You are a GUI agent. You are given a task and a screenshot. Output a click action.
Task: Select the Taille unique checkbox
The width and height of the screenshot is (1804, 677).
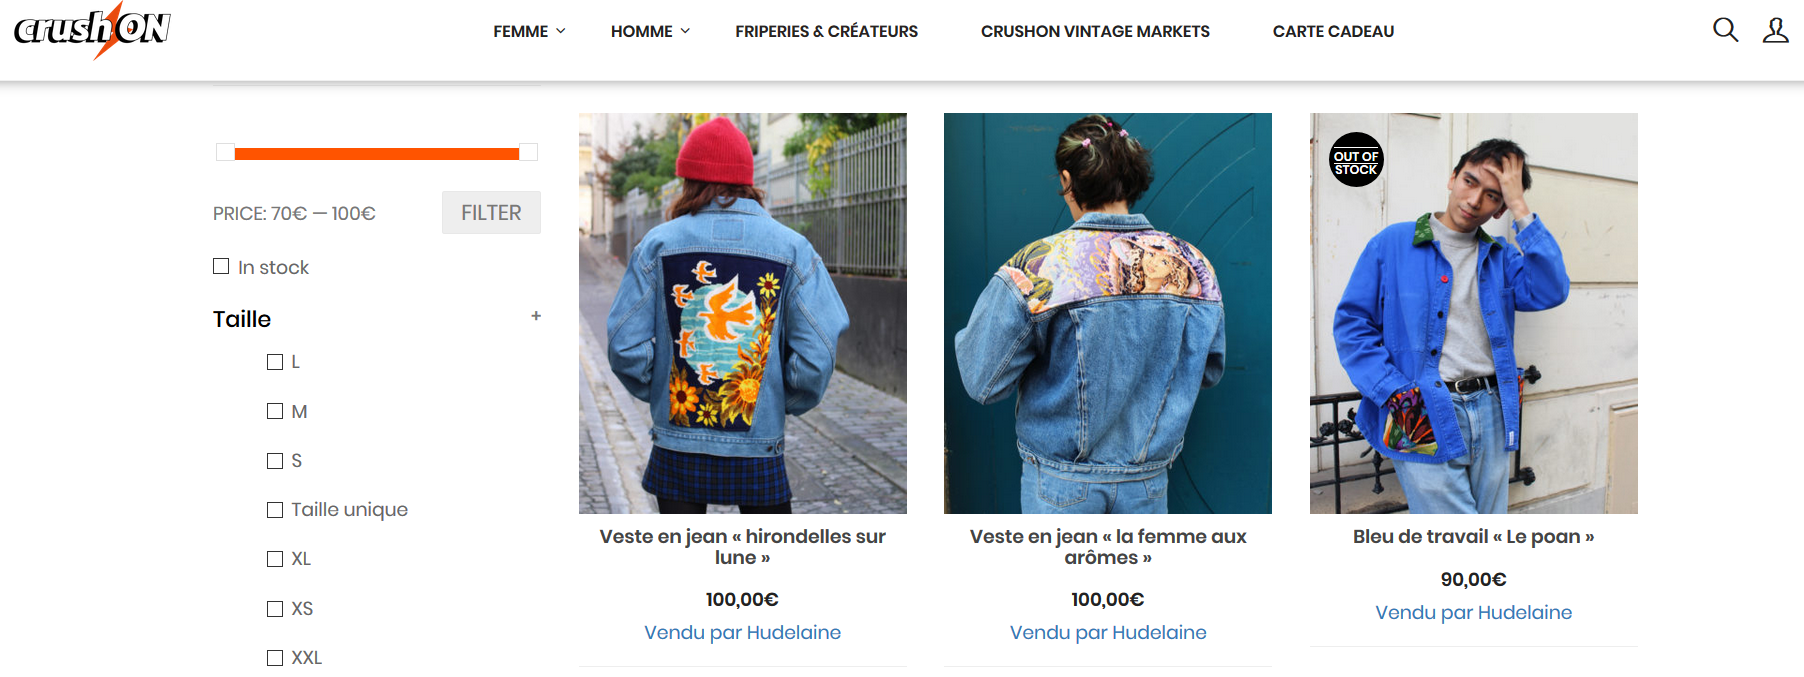tap(275, 510)
